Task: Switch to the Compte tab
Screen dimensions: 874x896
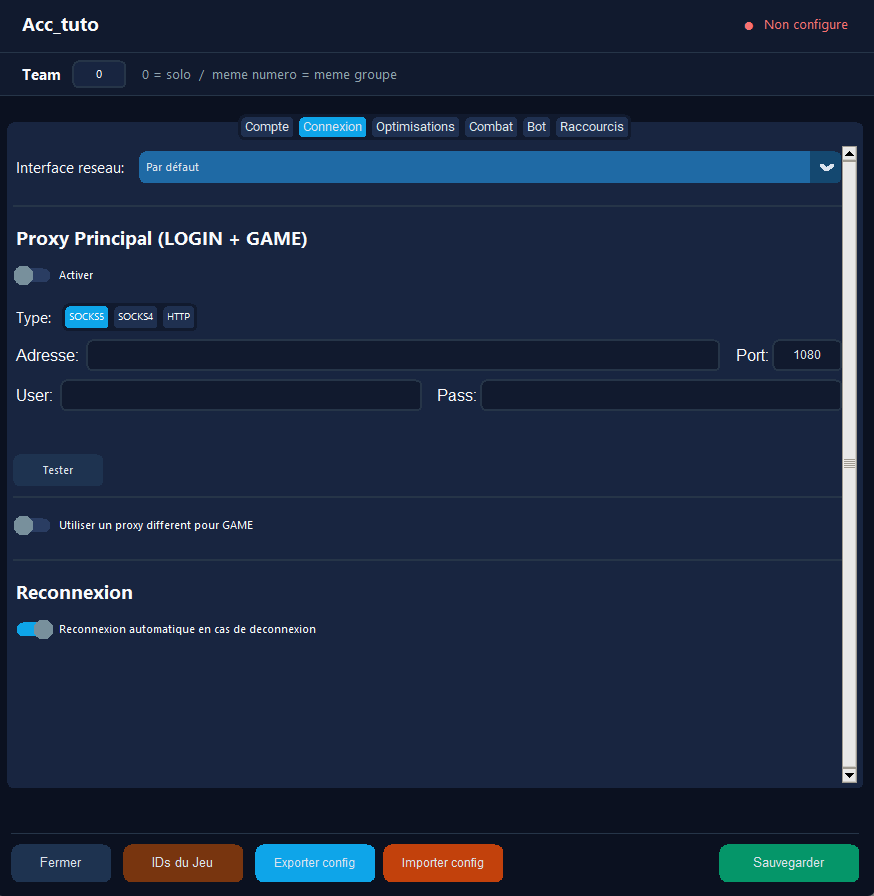Action: 266,127
